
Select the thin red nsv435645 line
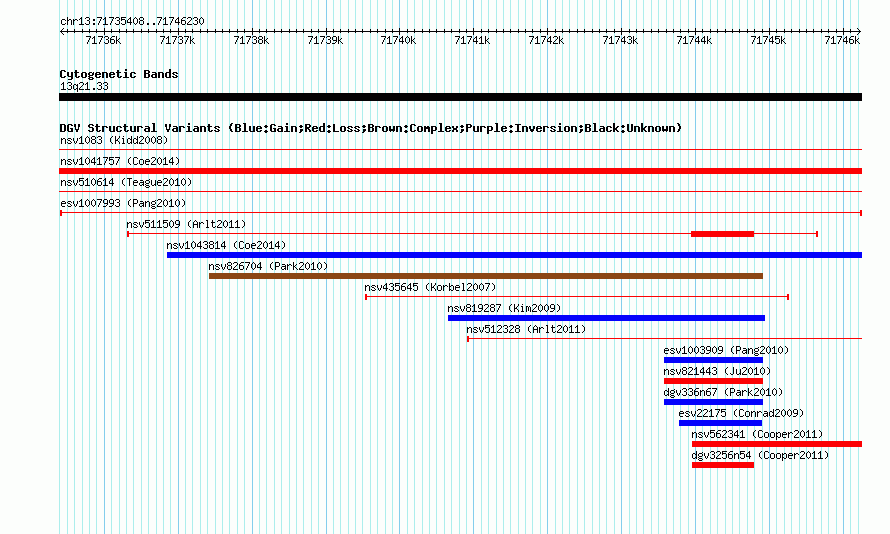[577, 297]
